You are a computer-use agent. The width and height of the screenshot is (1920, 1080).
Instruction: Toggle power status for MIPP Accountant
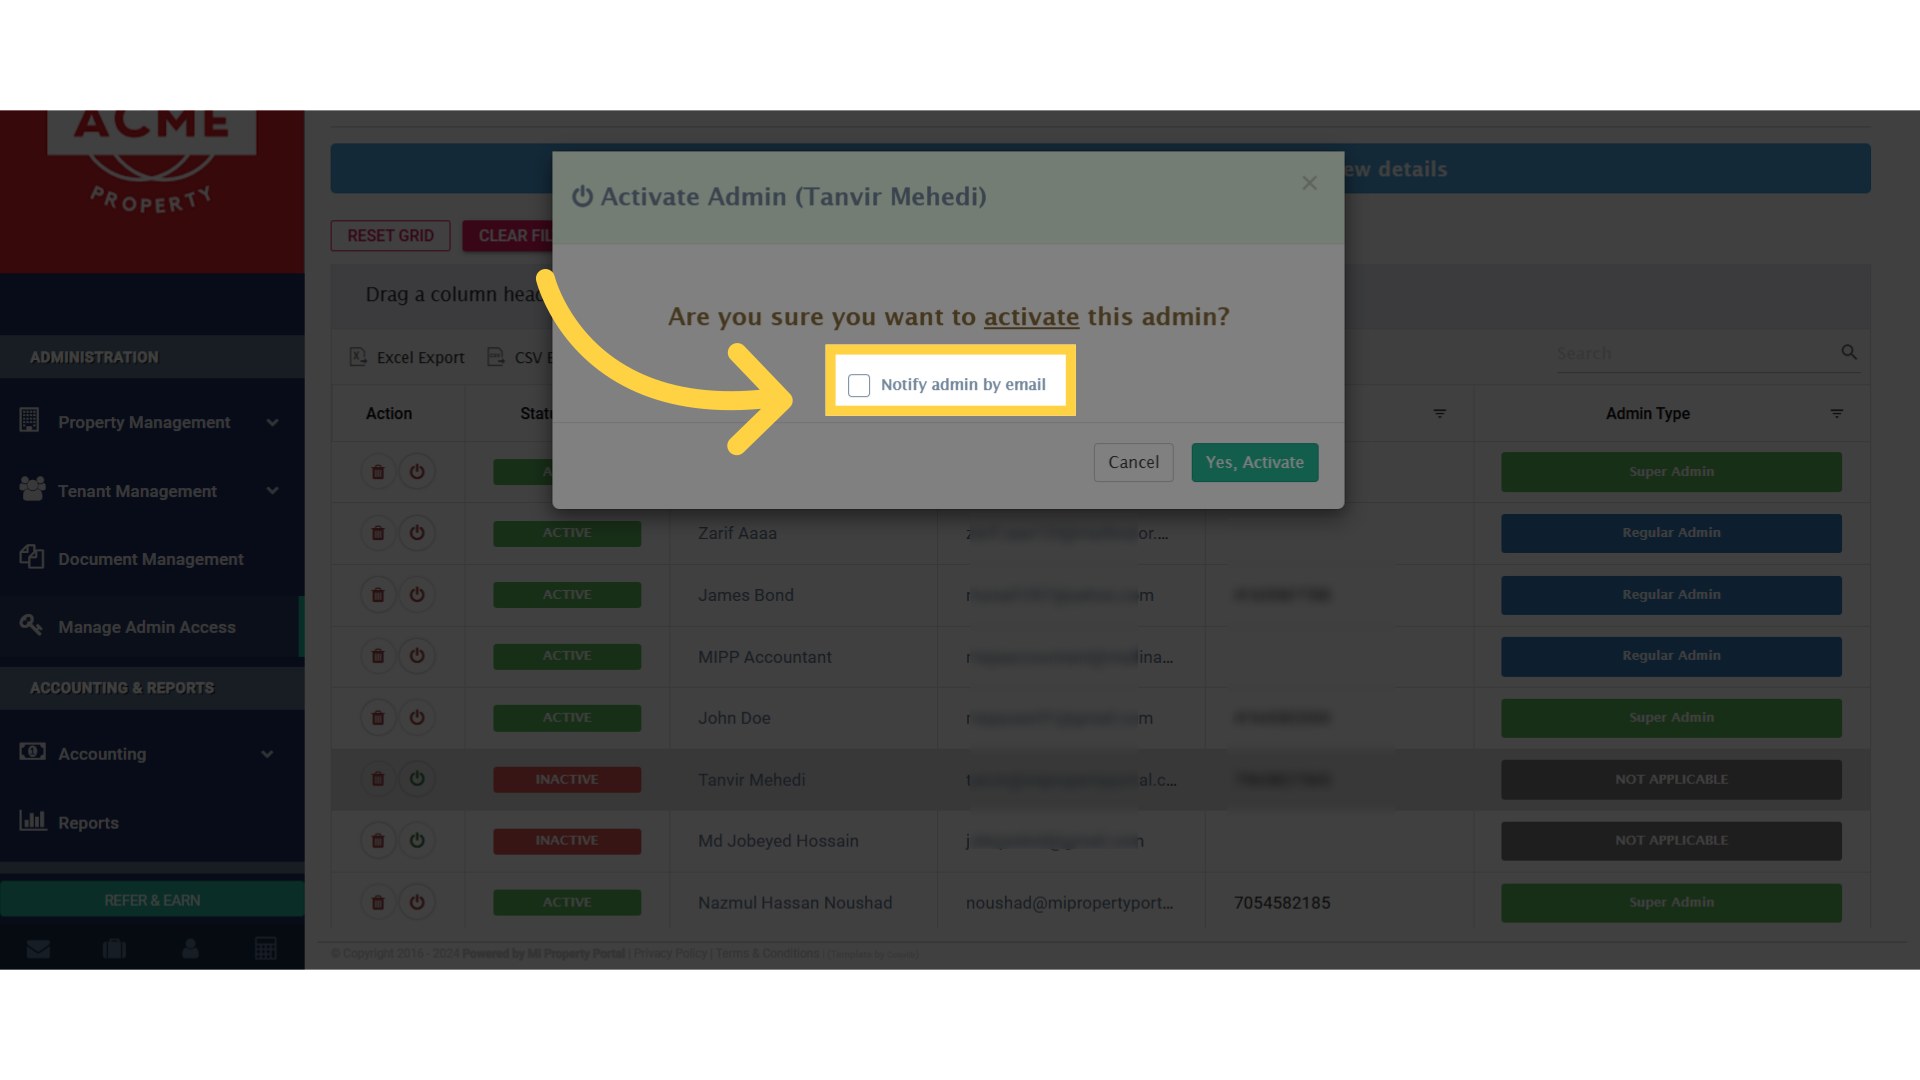417,656
